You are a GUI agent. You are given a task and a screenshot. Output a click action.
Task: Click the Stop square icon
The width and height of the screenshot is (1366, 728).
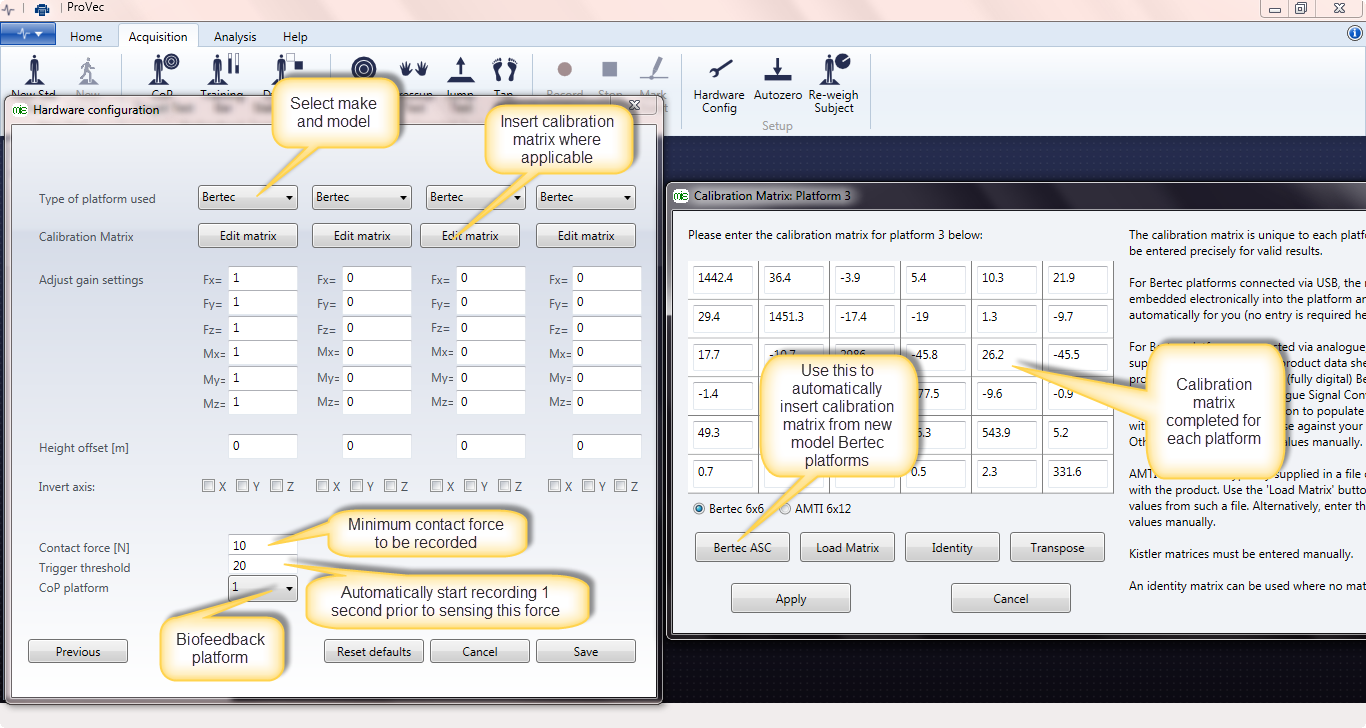[610, 69]
